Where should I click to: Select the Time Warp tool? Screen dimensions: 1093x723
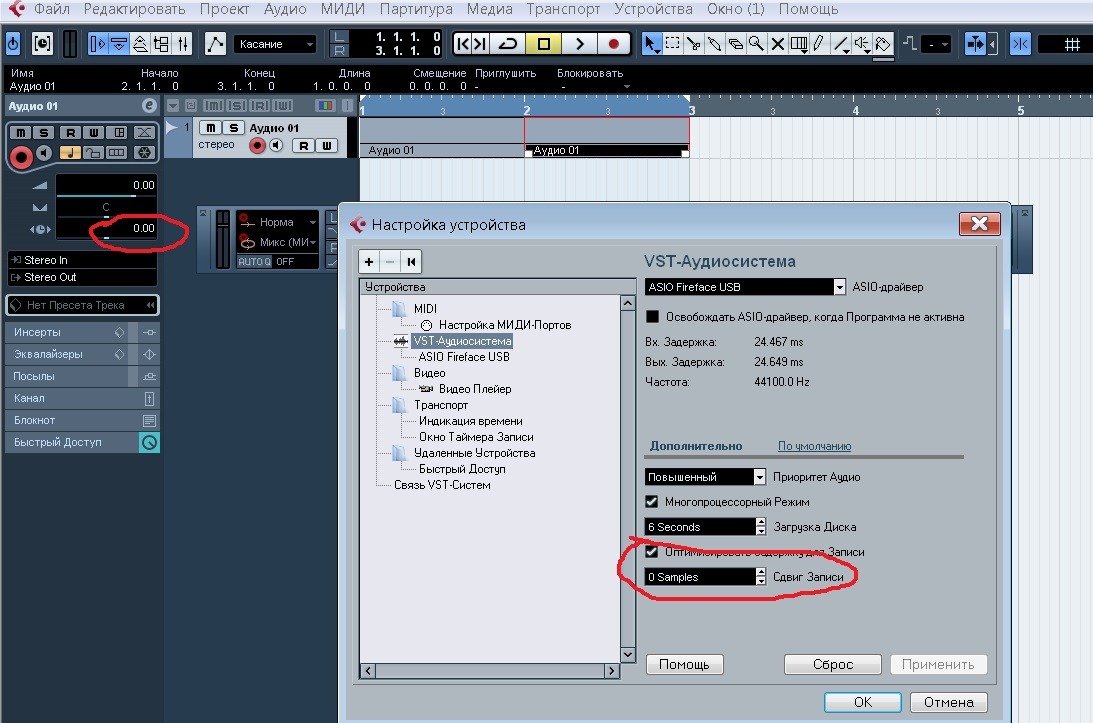point(799,44)
